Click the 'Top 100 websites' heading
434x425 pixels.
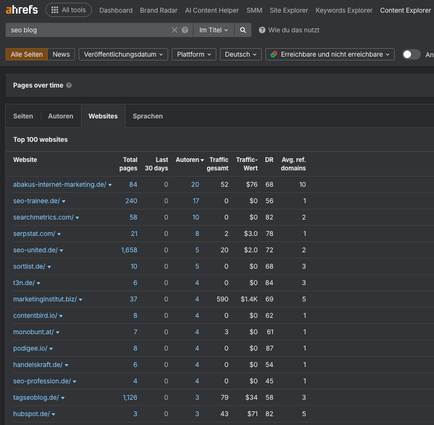coord(40,139)
